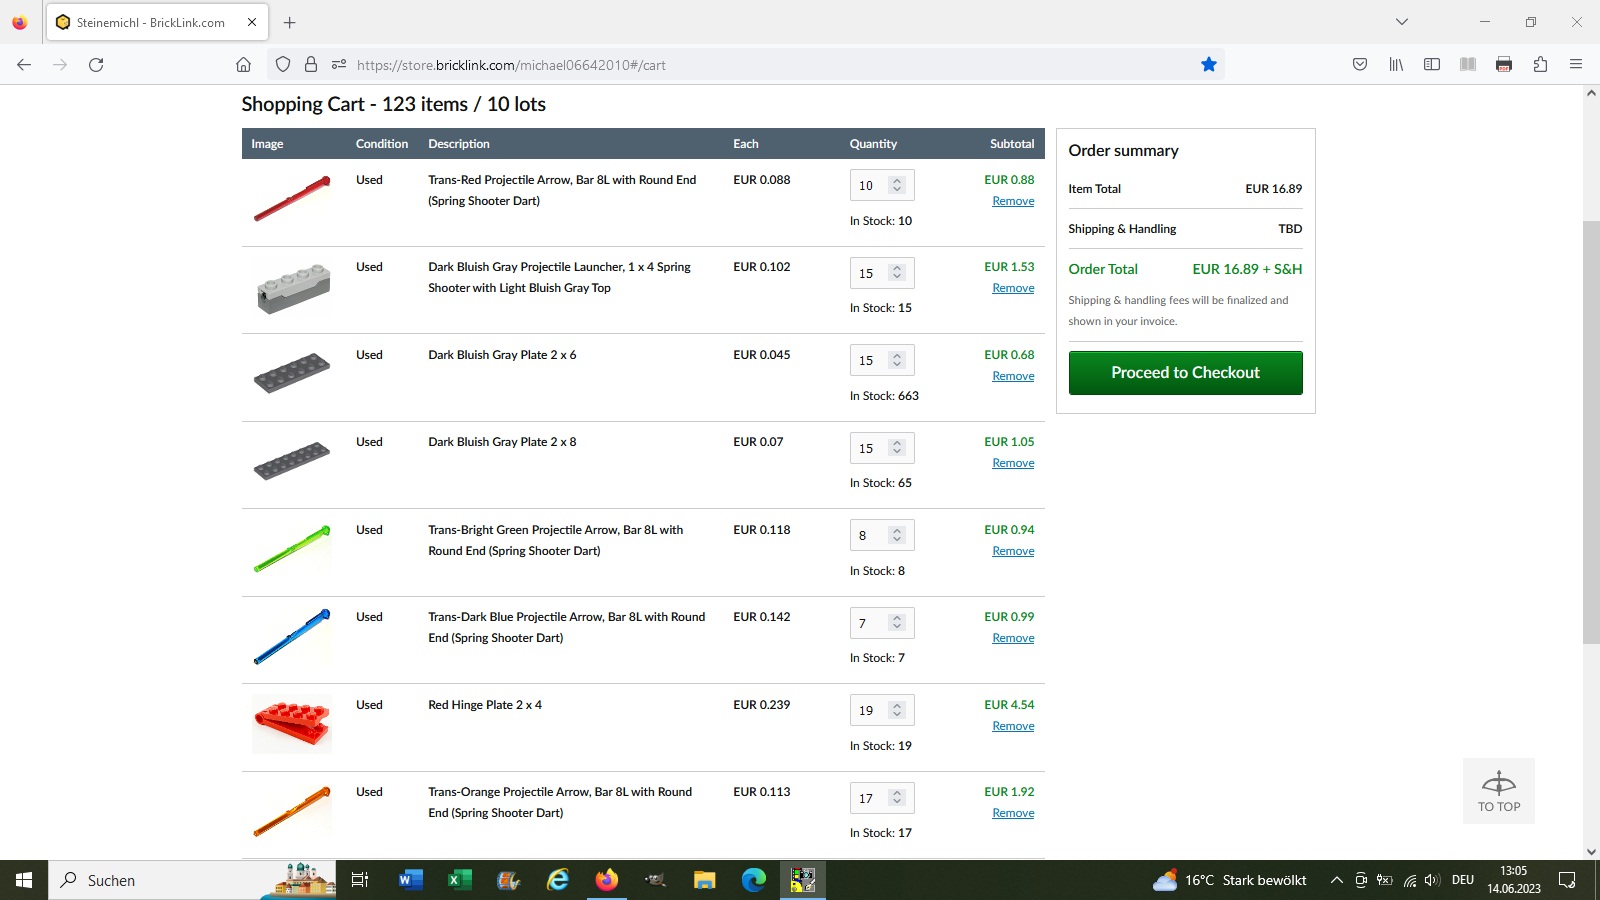1600x900 pixels.
Task: Open tracking protection shield icon
Action: (x=283, y=64)
